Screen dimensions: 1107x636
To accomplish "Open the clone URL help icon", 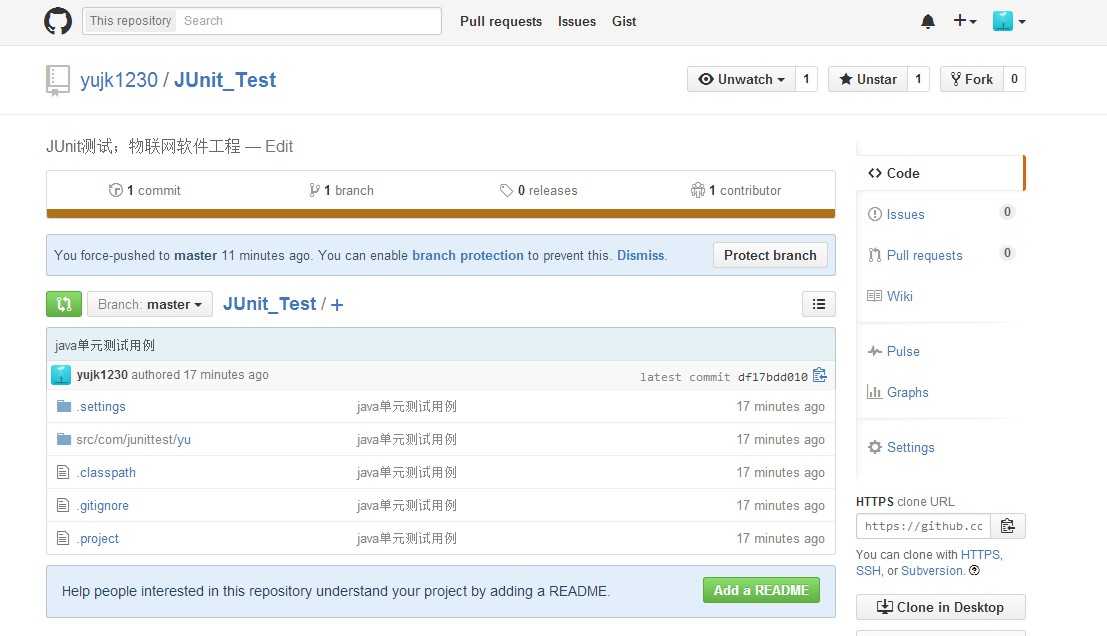I will coord(974,571).
